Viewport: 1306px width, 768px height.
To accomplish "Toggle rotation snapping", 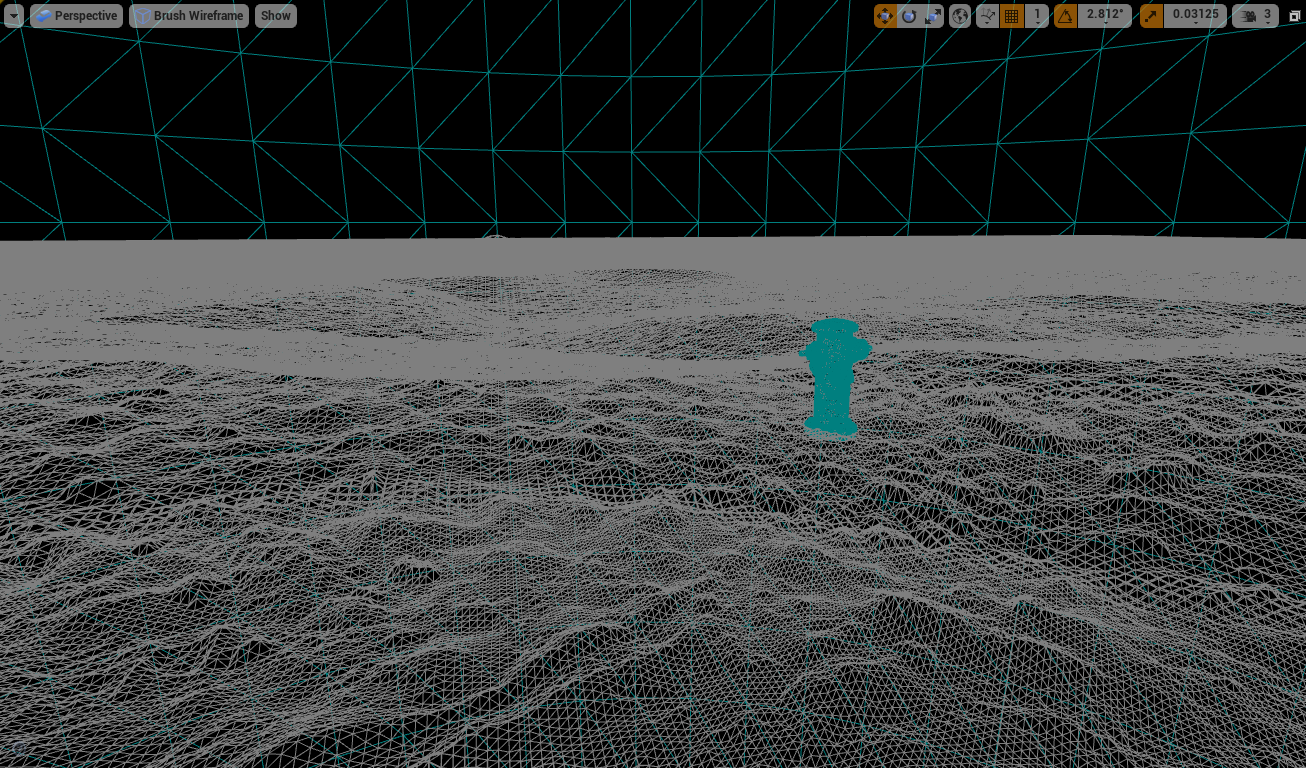I will pos(1066,16).
